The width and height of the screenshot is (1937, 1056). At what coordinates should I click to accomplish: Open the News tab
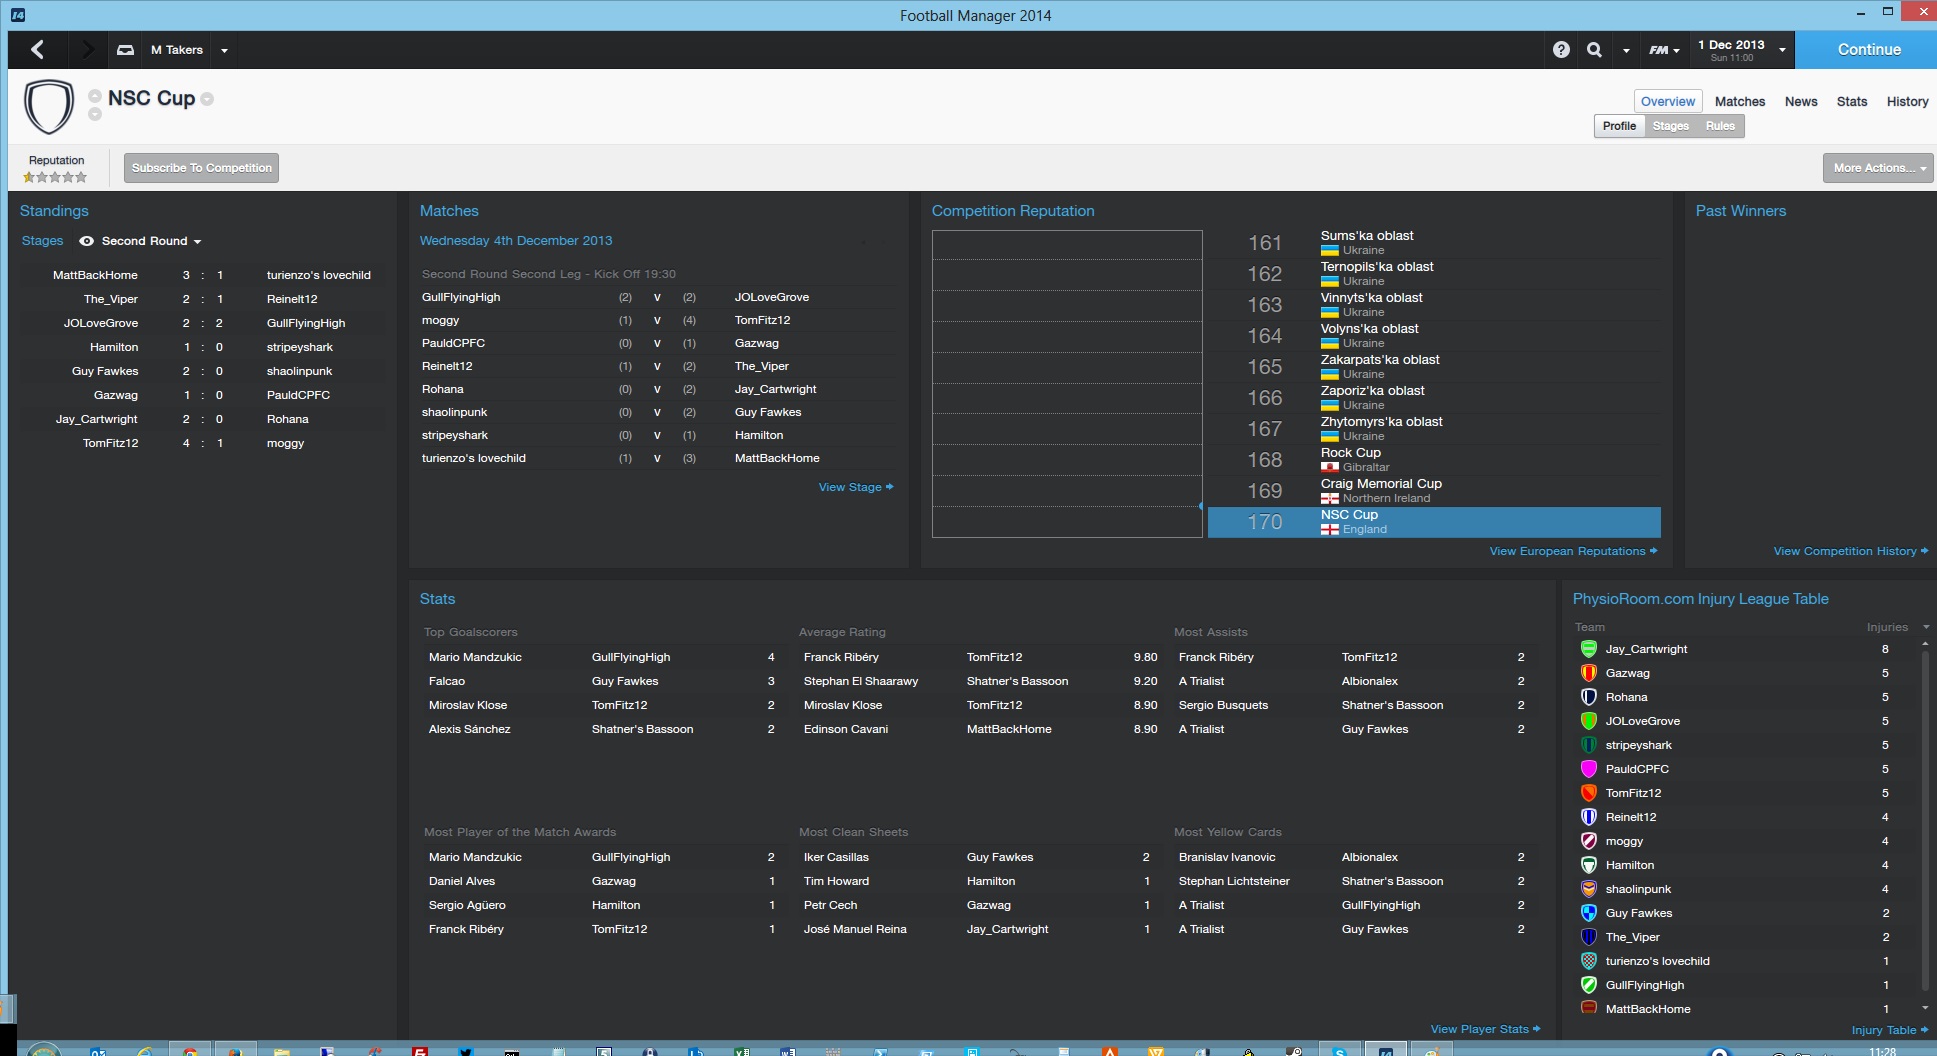1801,101
